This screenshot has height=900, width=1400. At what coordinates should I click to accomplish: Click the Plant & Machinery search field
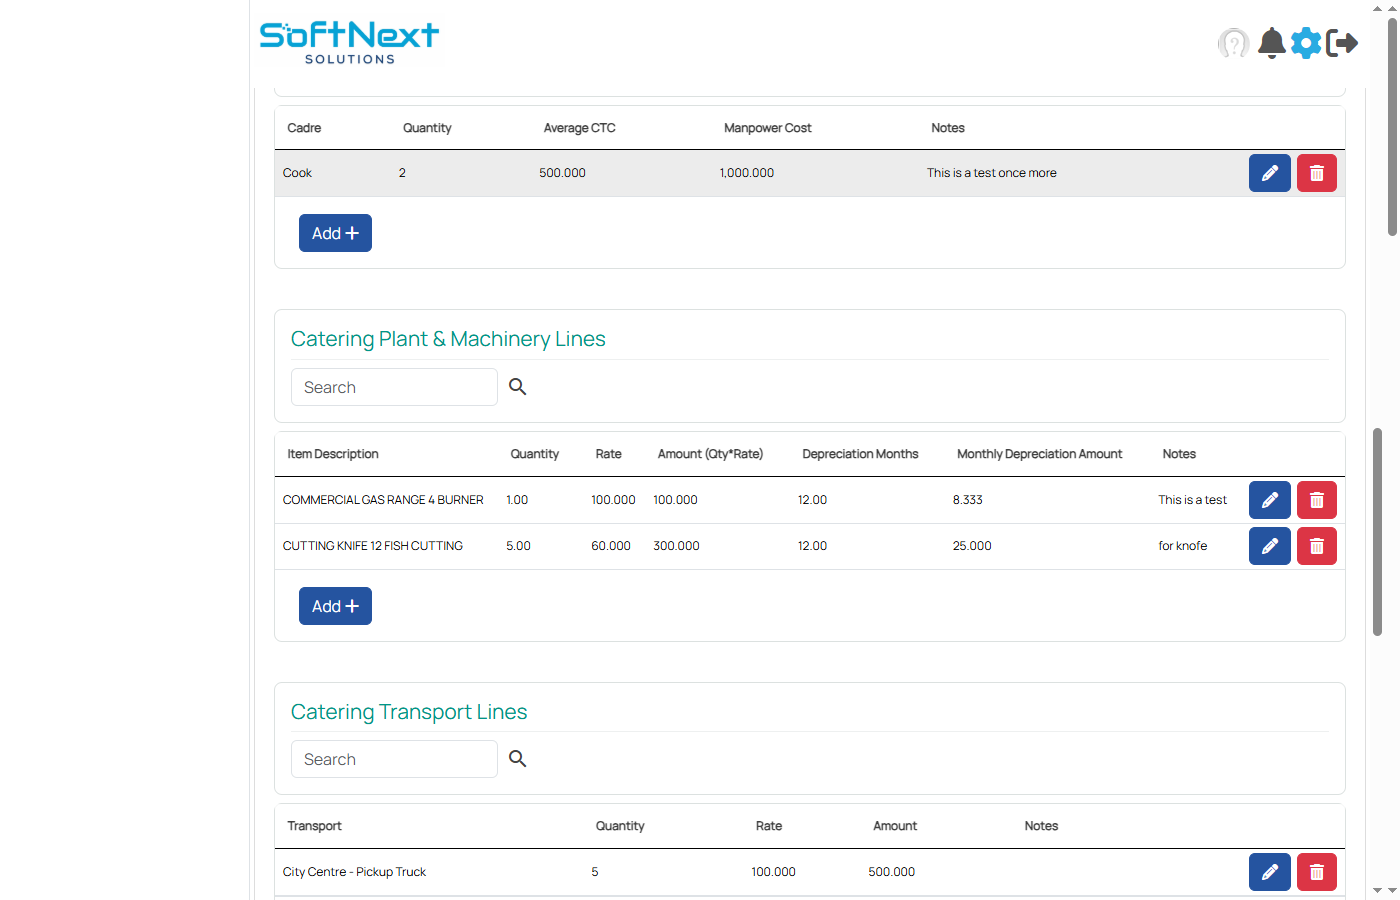pos(393,386)
